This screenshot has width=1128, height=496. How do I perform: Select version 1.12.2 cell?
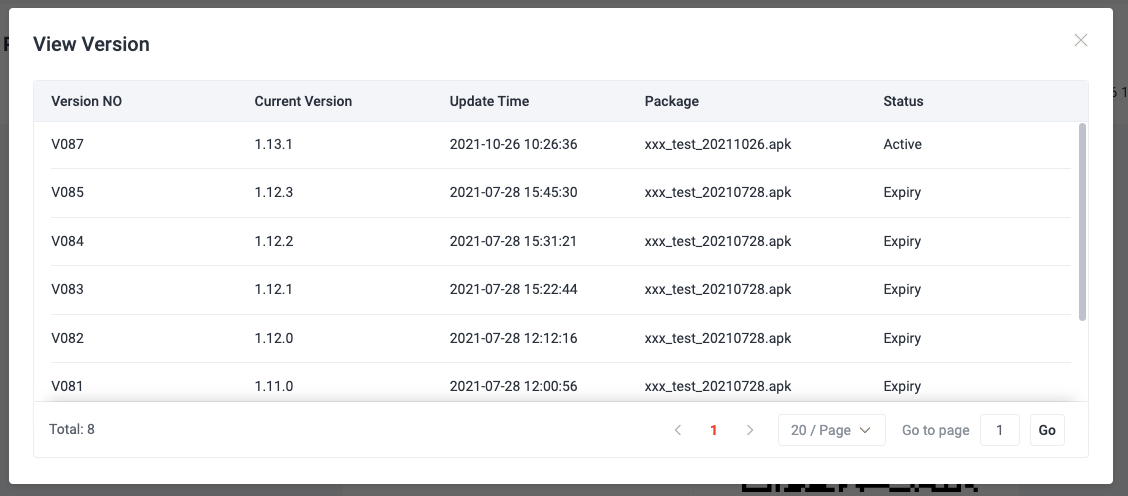(273, 241)
